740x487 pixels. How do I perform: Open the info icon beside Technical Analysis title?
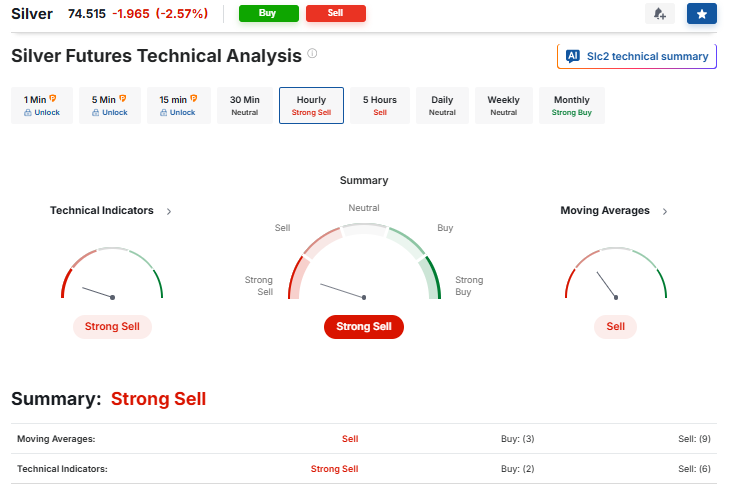coord(312,53)
